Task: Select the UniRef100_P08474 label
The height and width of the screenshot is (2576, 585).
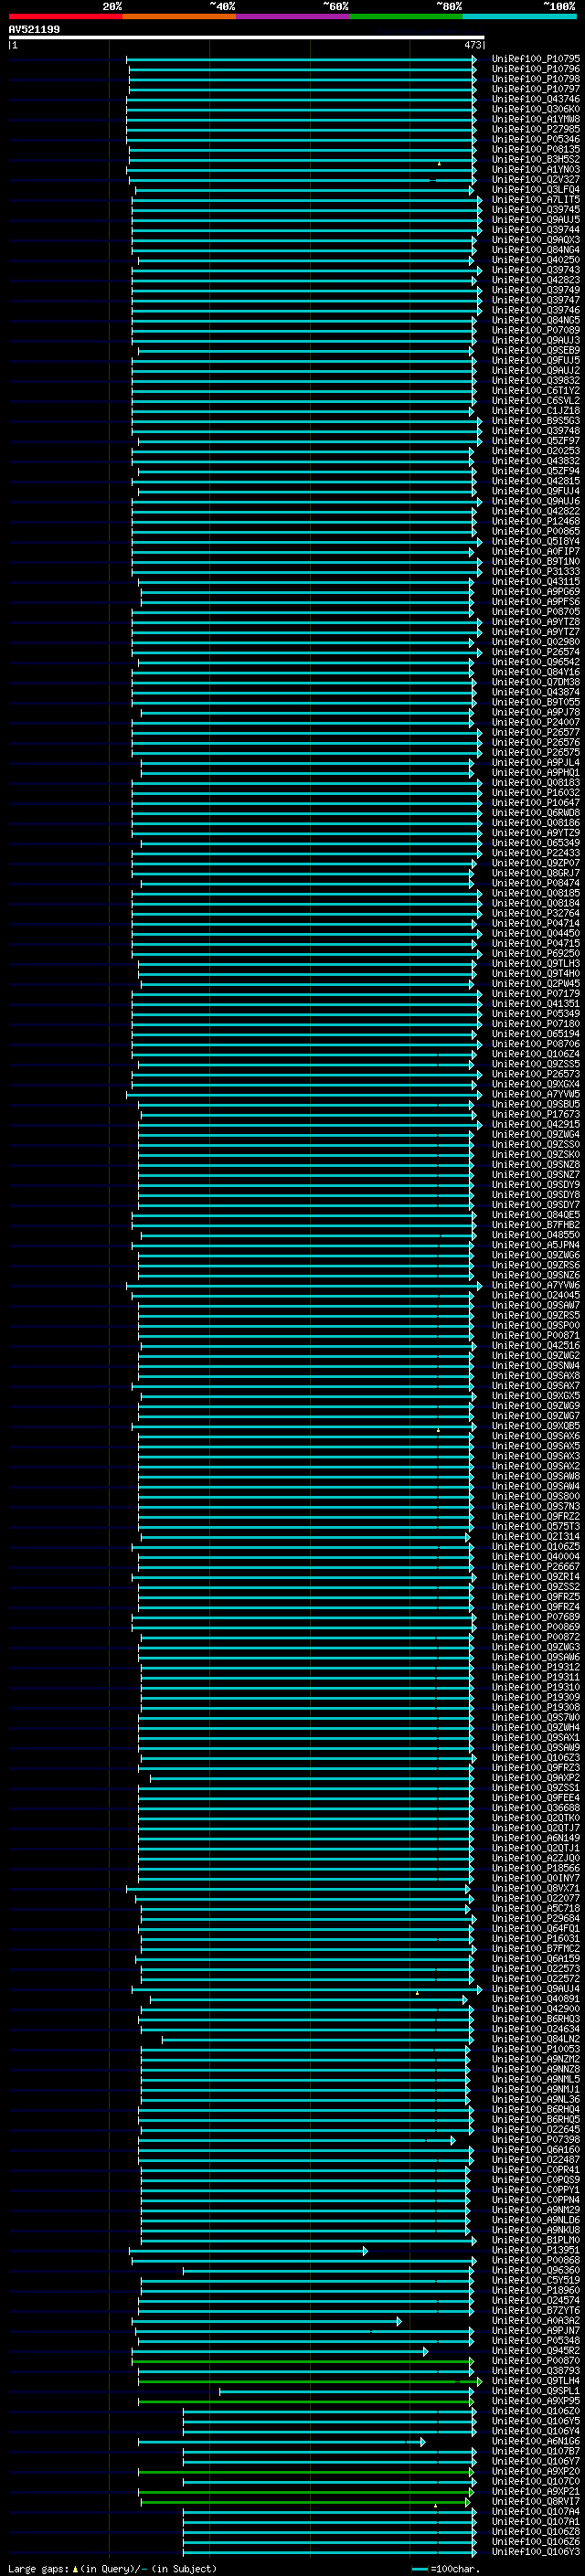Action: click(x=535, y=883)
